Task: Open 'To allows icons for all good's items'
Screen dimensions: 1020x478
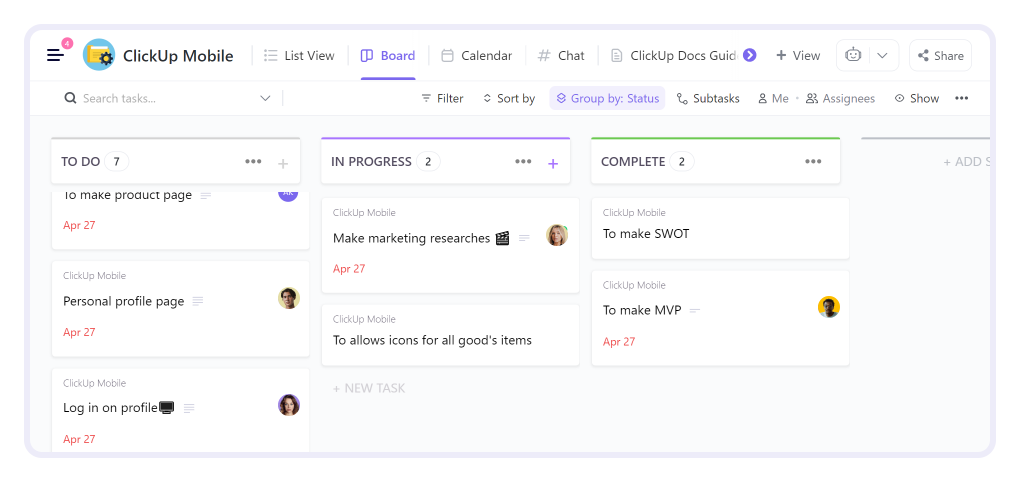Action: point(432,340)
